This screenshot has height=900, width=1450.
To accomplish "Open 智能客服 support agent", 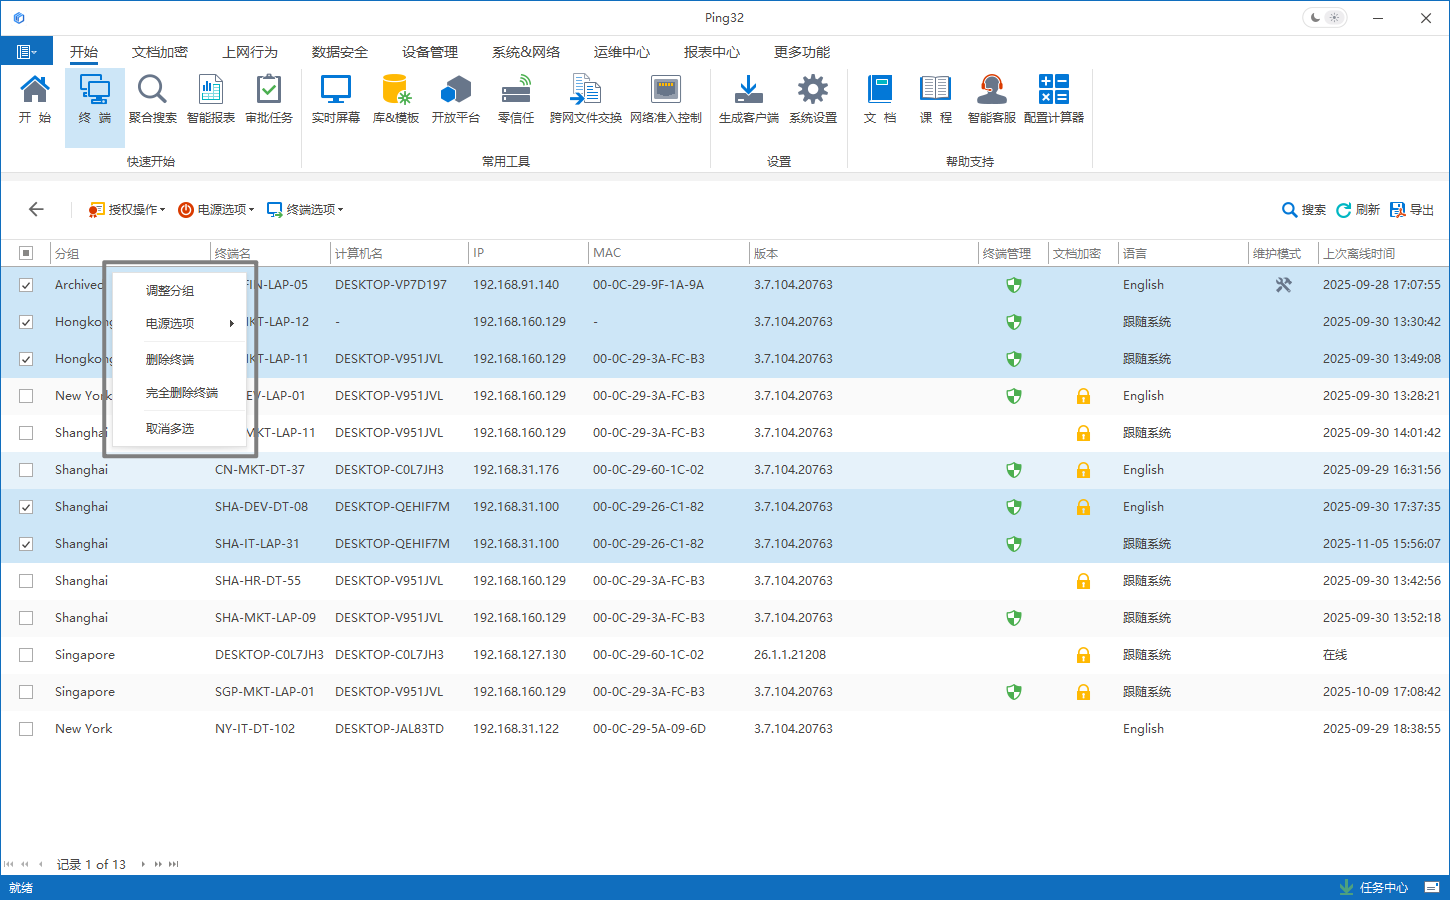I will (991, 99).
